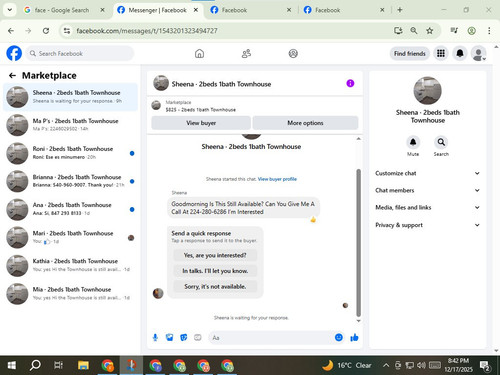Choose a sticker icon
Screen dimensions: 500x375
(x=184, y=338)
